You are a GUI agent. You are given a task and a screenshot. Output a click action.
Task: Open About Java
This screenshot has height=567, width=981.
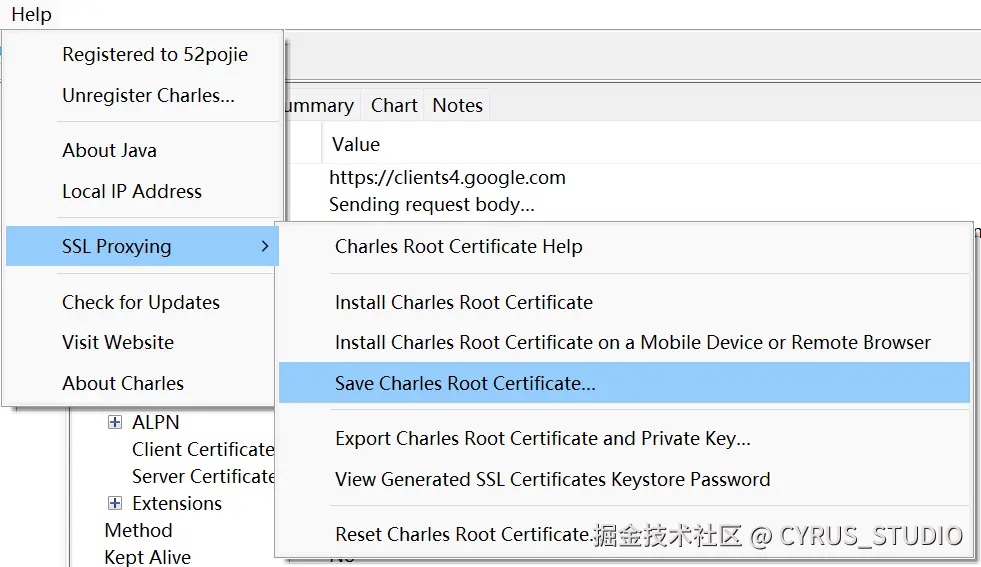point(109,150)
